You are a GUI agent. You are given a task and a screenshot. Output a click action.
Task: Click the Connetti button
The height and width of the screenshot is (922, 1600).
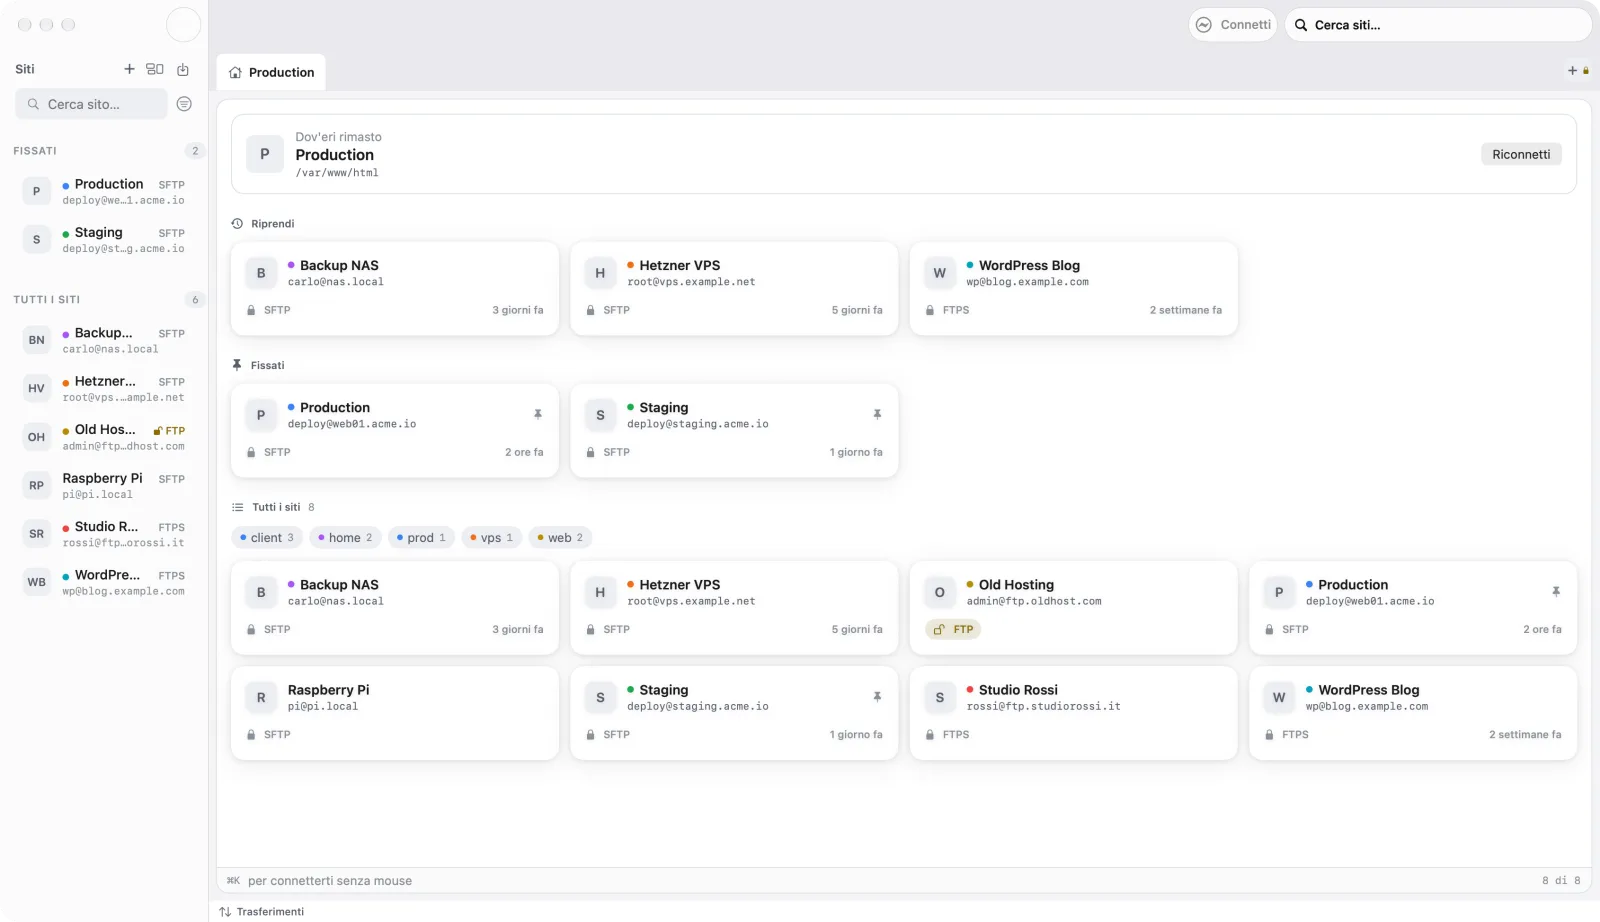(x=1233, y=25)
